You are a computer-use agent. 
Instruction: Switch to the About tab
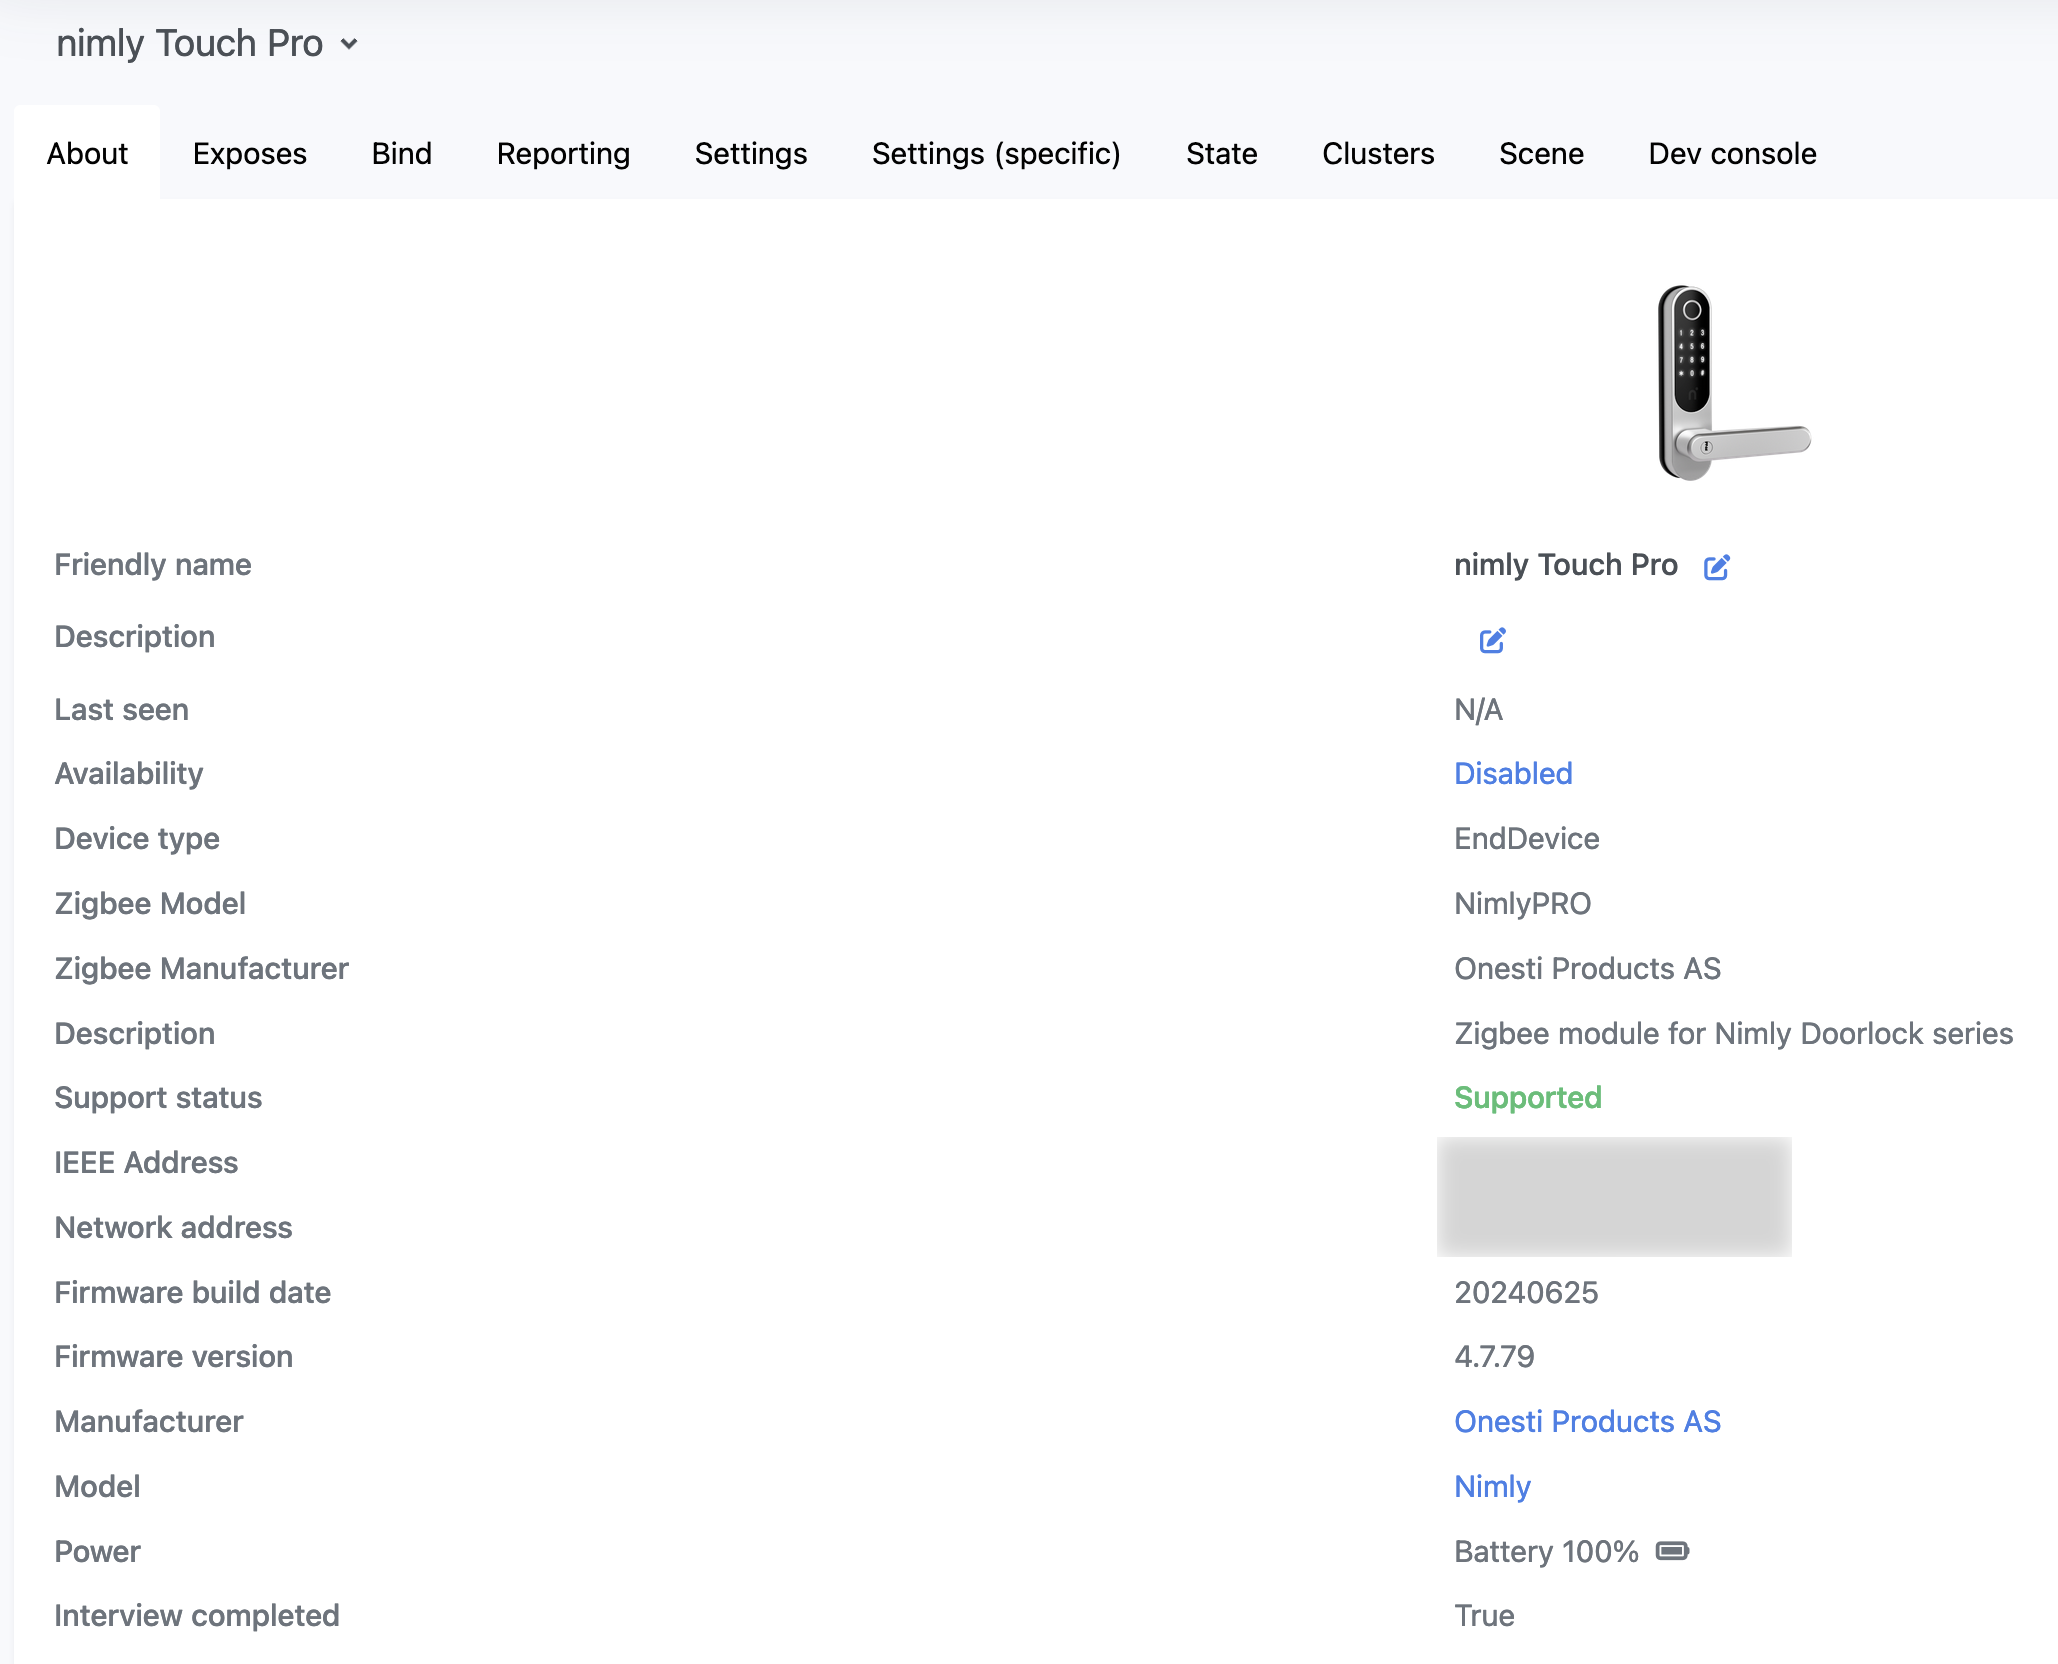point(87,153)
